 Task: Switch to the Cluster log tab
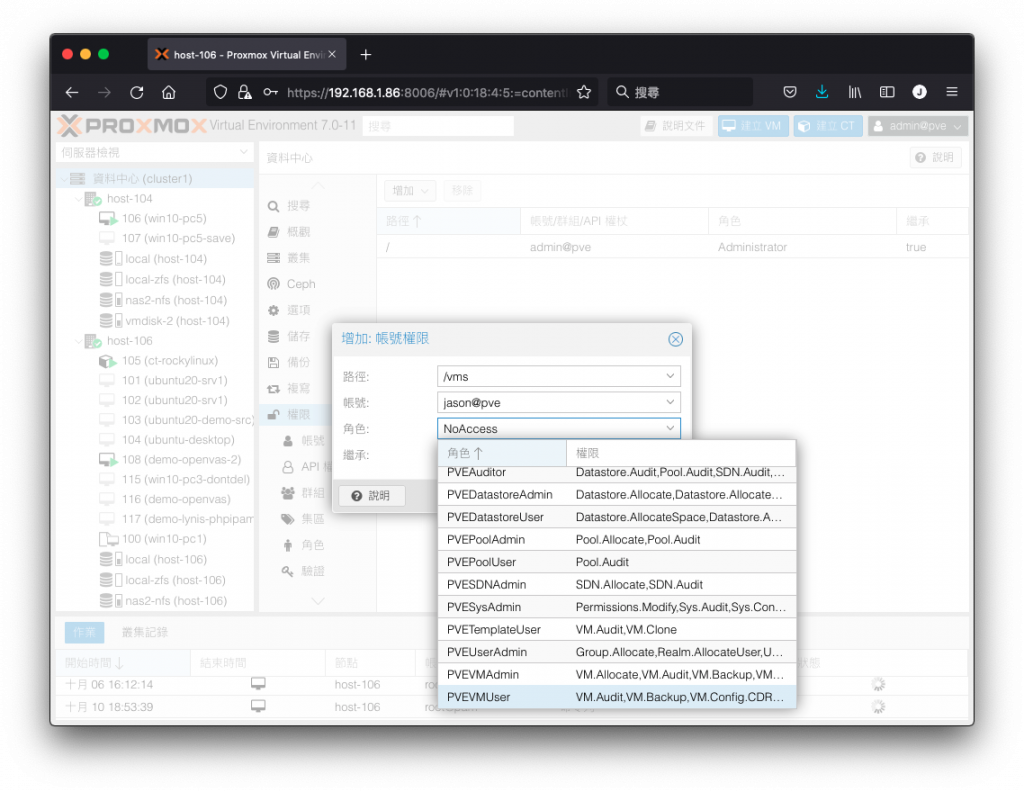tap(145, 632)
